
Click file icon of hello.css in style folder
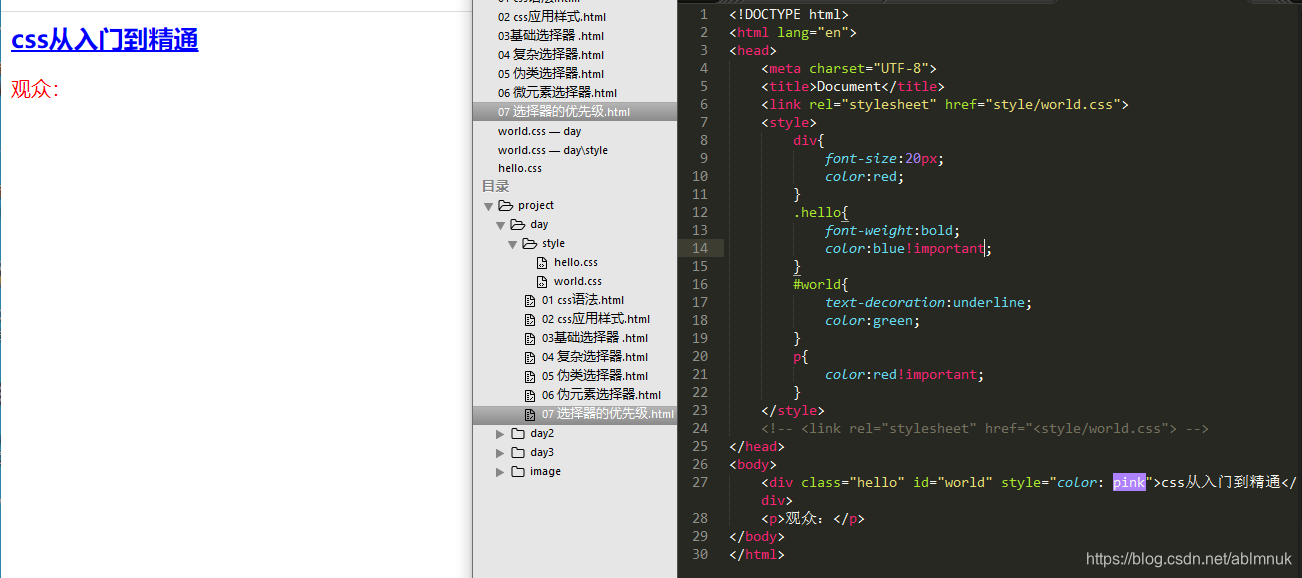click(542, 262)
